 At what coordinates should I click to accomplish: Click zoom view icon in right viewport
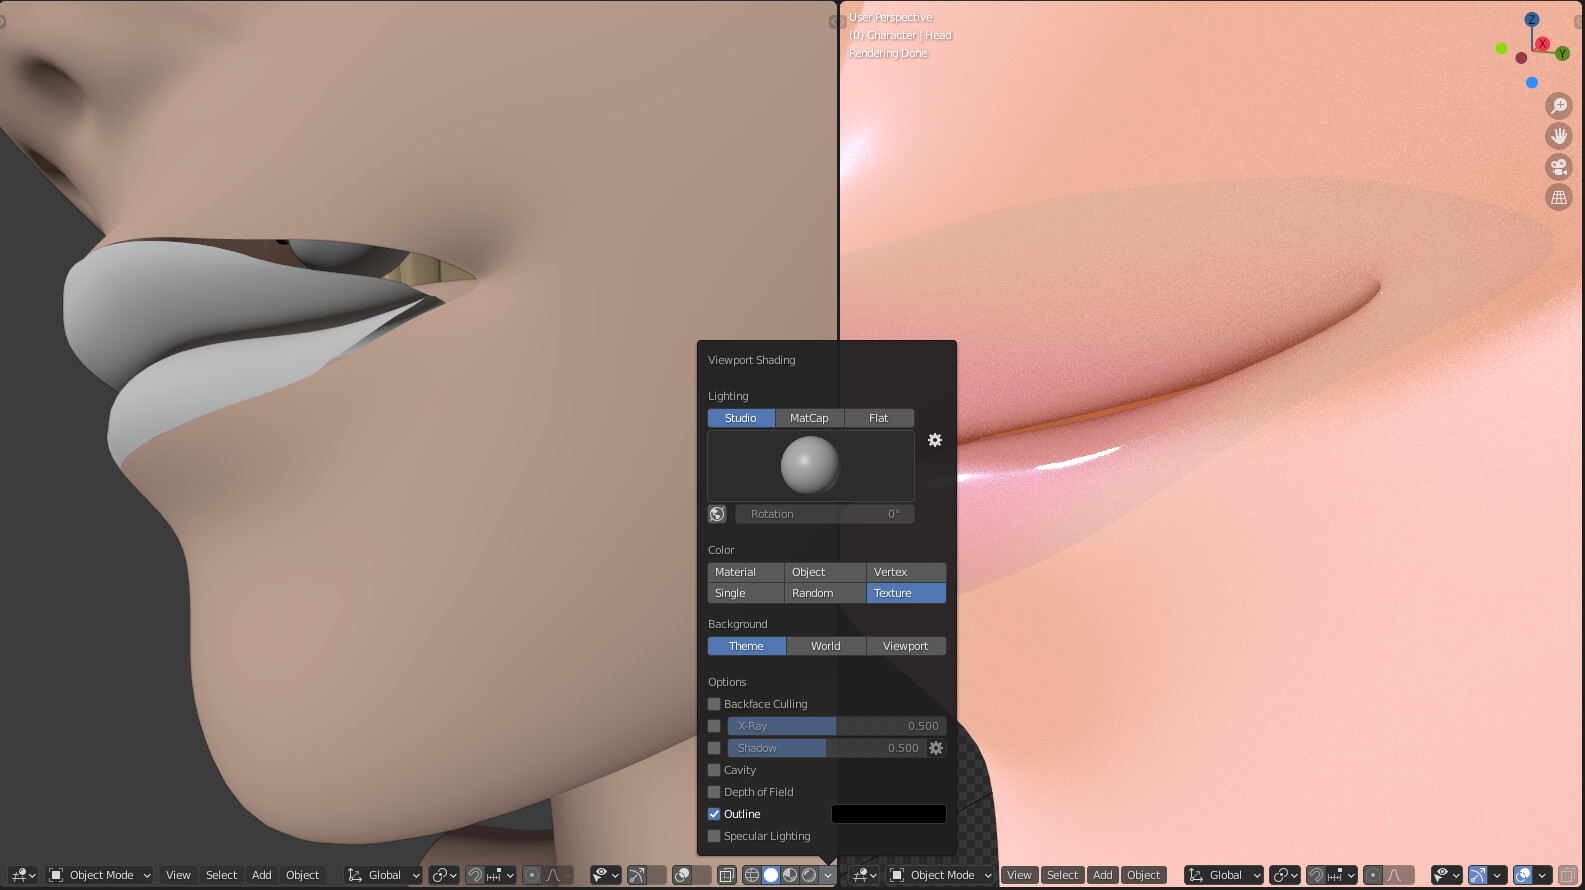(x=1558, y=106)
